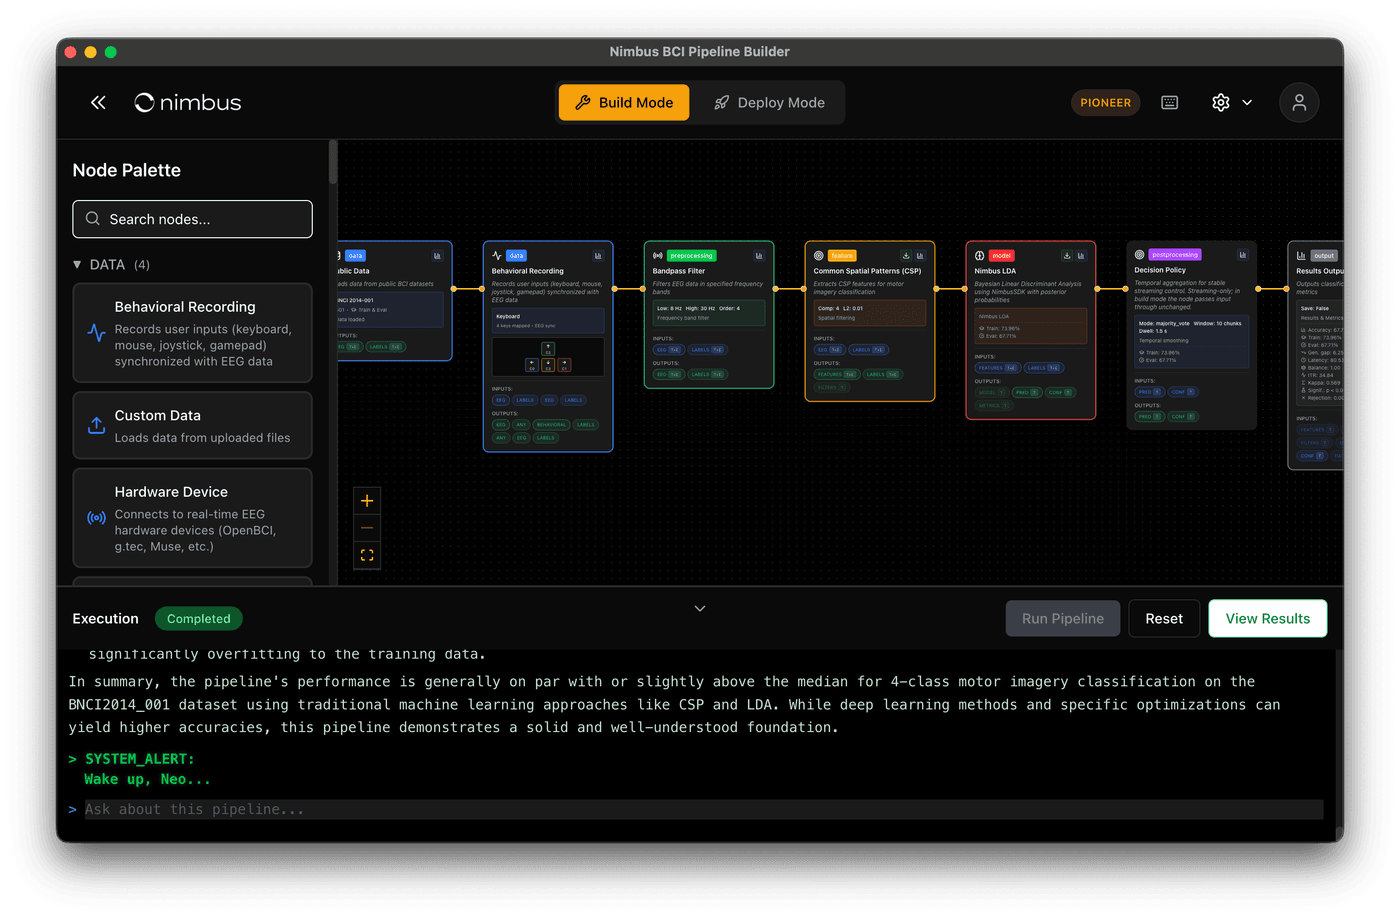Expand the dropdown arrow next to settings gear
1400x917 pixels.
[x=1247, y=102]
